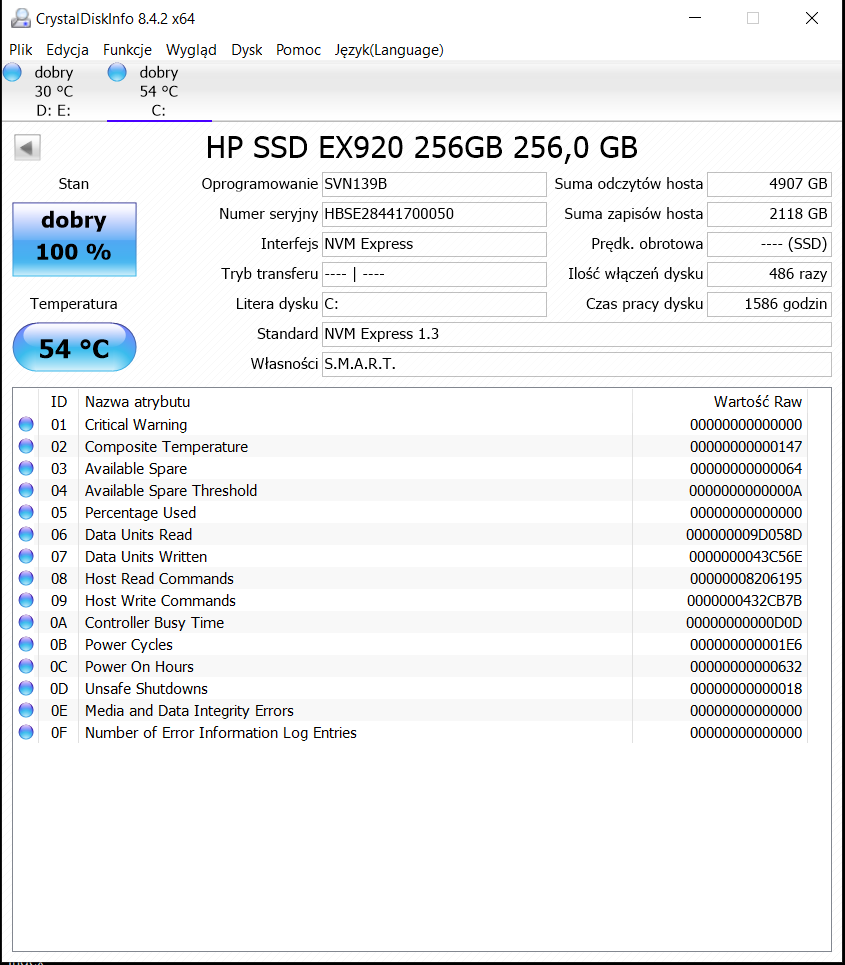
Task: Click the Suma odczytów hosta value 4907 GB
Action: click(x=769, y=184)
